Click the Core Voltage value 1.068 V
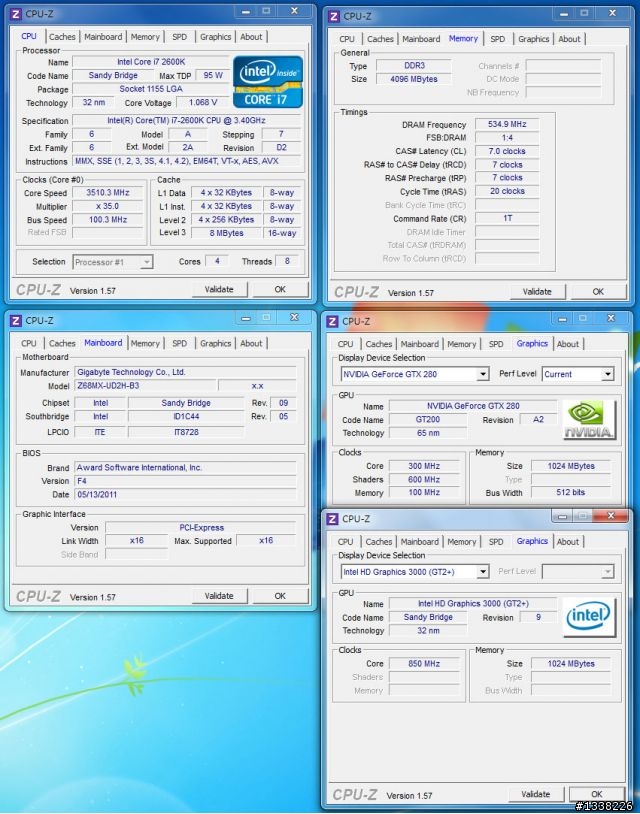Viewport: 640px width, 814px height. pos(203,102)
